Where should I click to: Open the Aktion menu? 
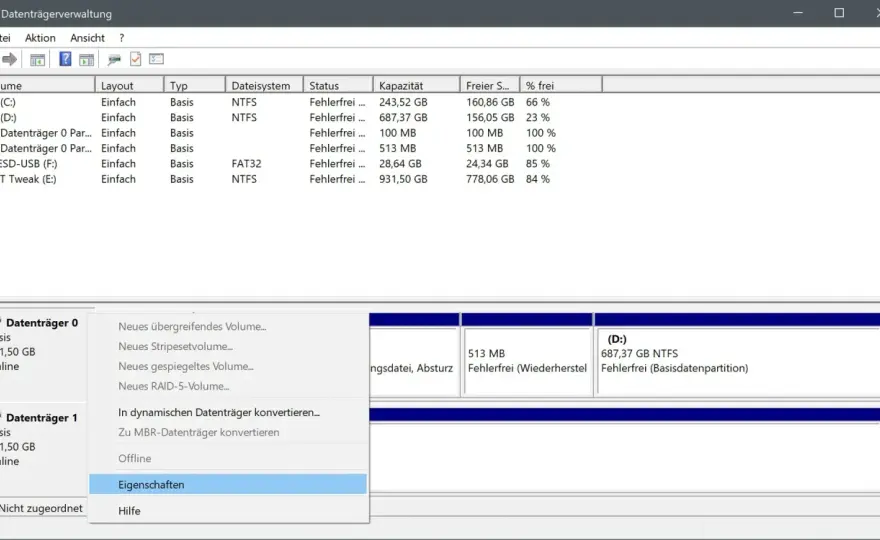click(x=40, y=38)
